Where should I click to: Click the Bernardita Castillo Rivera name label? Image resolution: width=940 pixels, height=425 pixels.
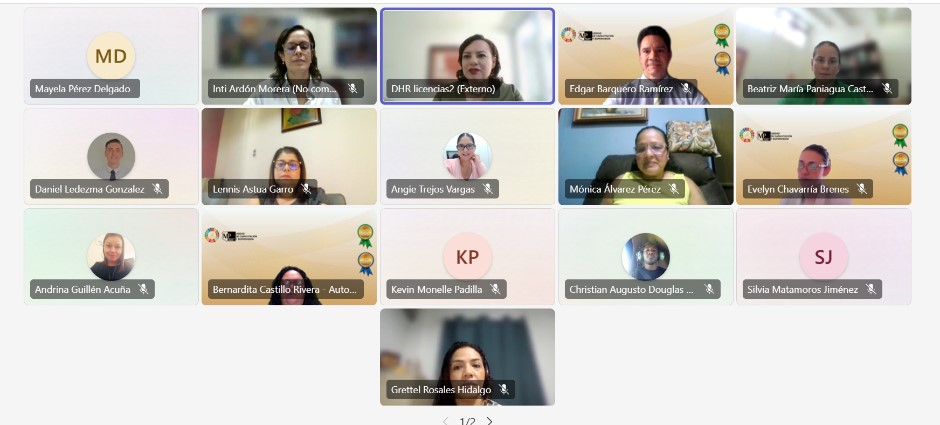click(x=285, y=289)
